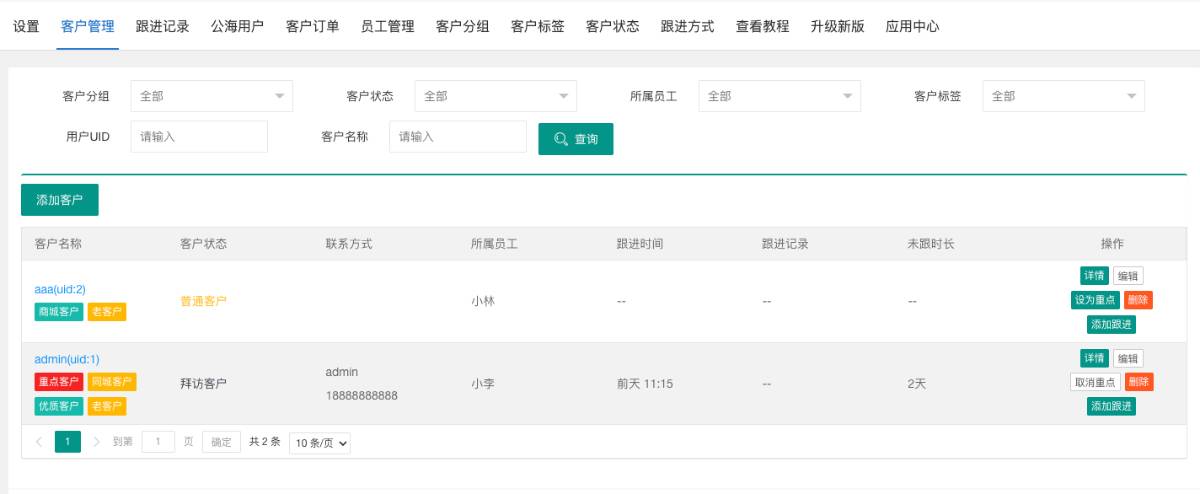1200x494 pixels.
Task: Click the search 查询 button
Action: pos(575,139)
